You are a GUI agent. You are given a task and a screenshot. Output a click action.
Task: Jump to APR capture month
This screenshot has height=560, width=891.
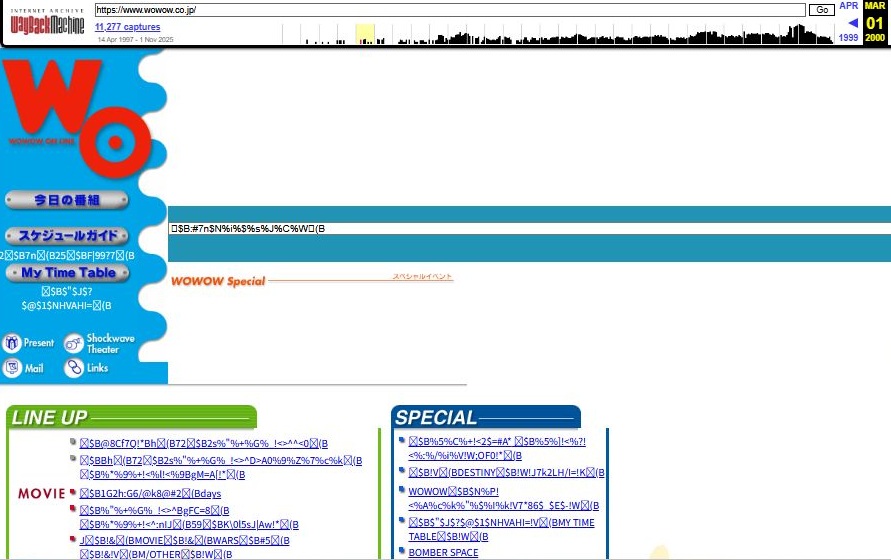849,6
